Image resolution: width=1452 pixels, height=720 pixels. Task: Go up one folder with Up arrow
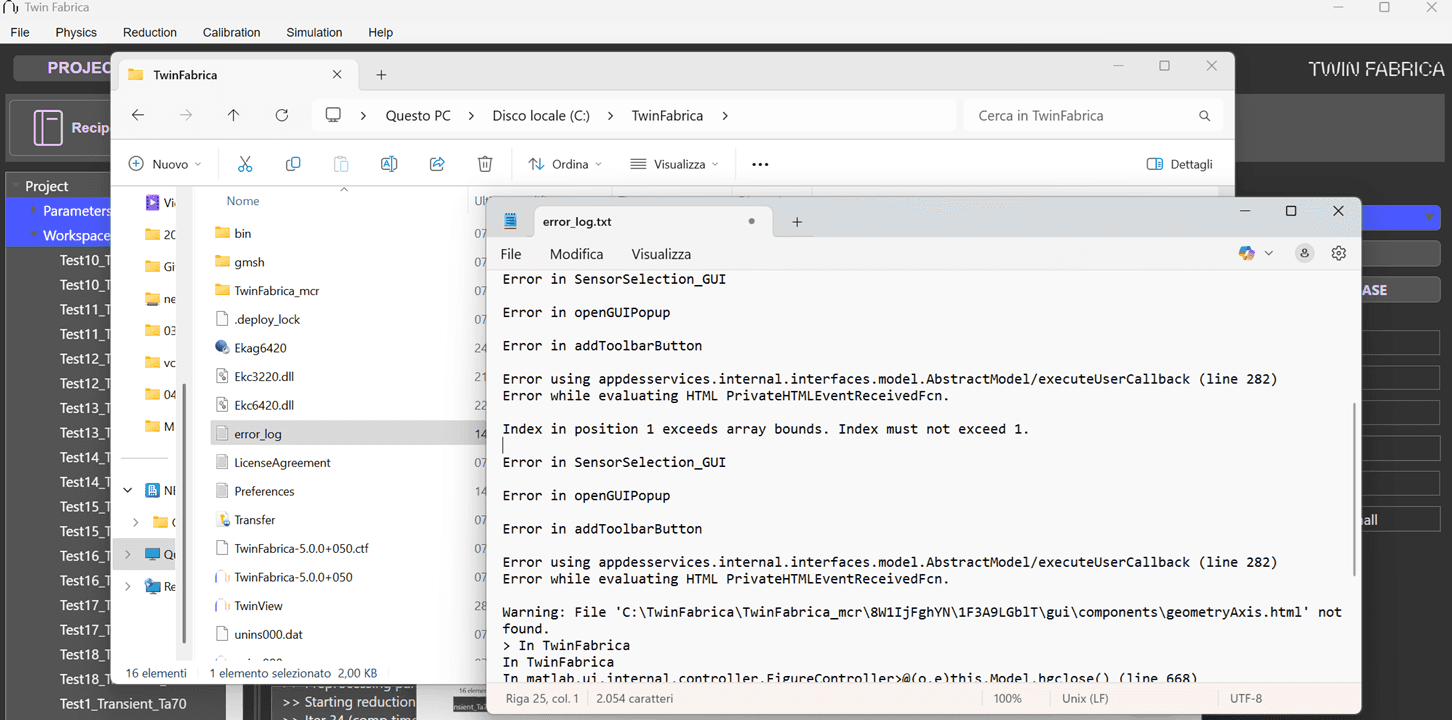233,116
